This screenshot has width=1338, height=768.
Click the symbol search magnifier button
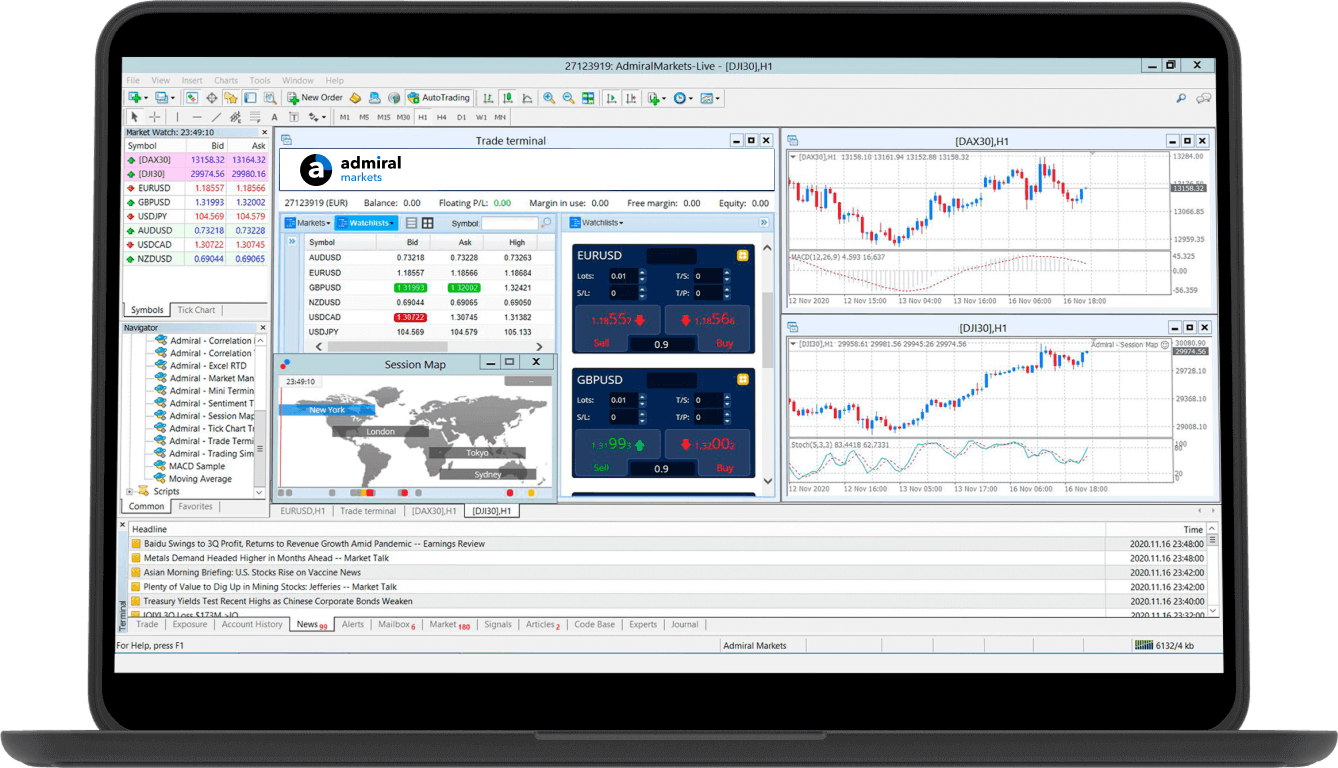coord(546,223)
